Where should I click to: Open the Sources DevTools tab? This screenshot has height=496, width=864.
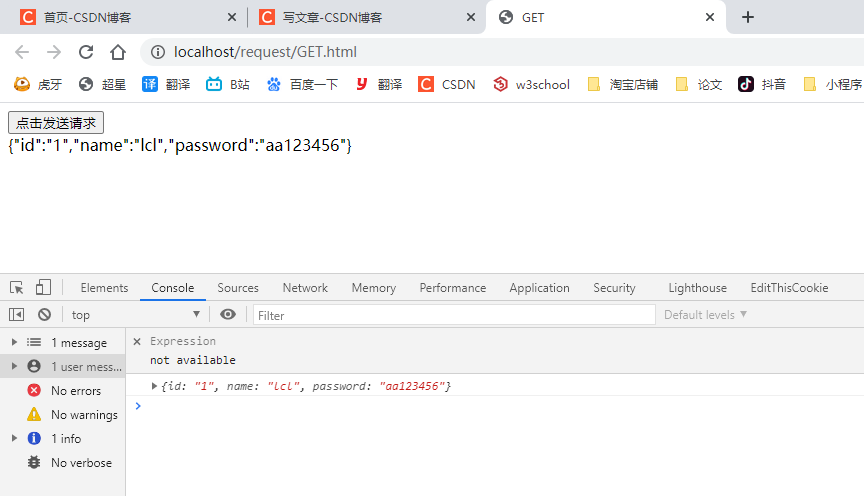pyautogui.click(x=238, y=288)
